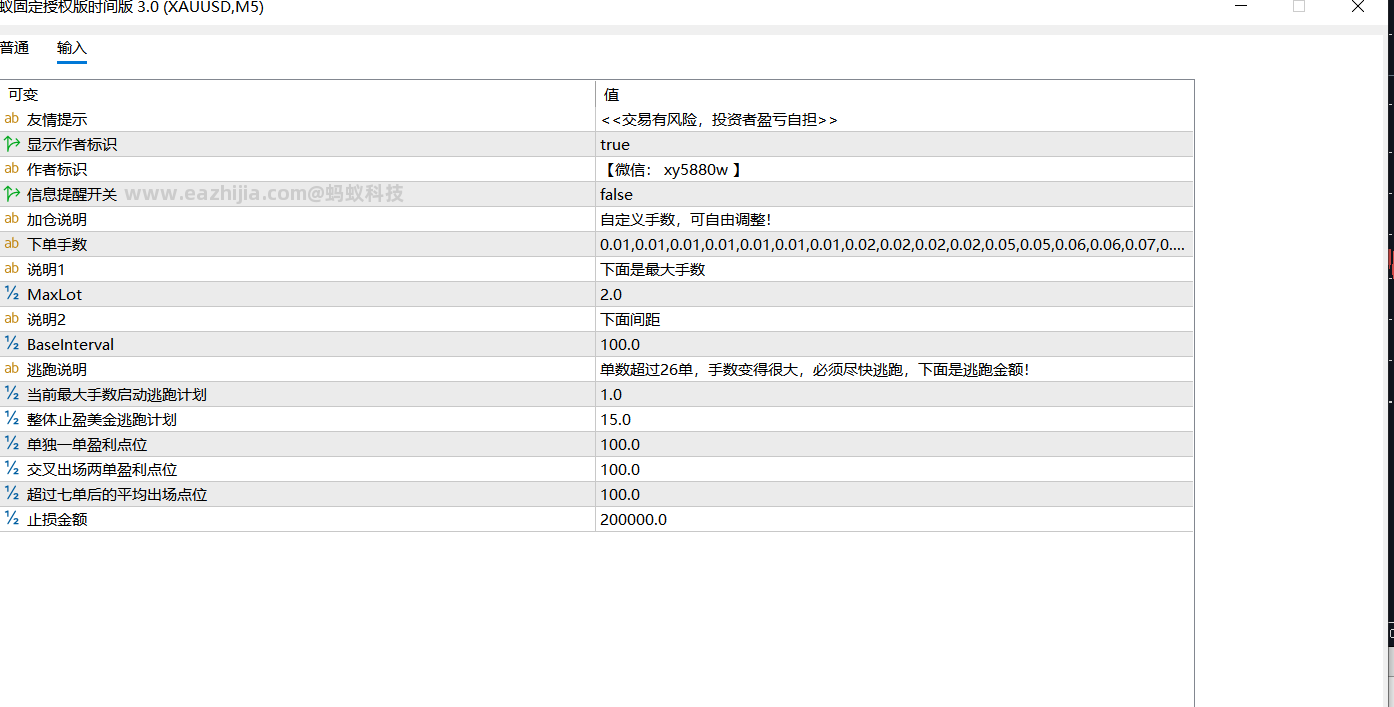
Task: Select the 超过七单后的平均出场点位 parameter name
Action: [117, 494]
